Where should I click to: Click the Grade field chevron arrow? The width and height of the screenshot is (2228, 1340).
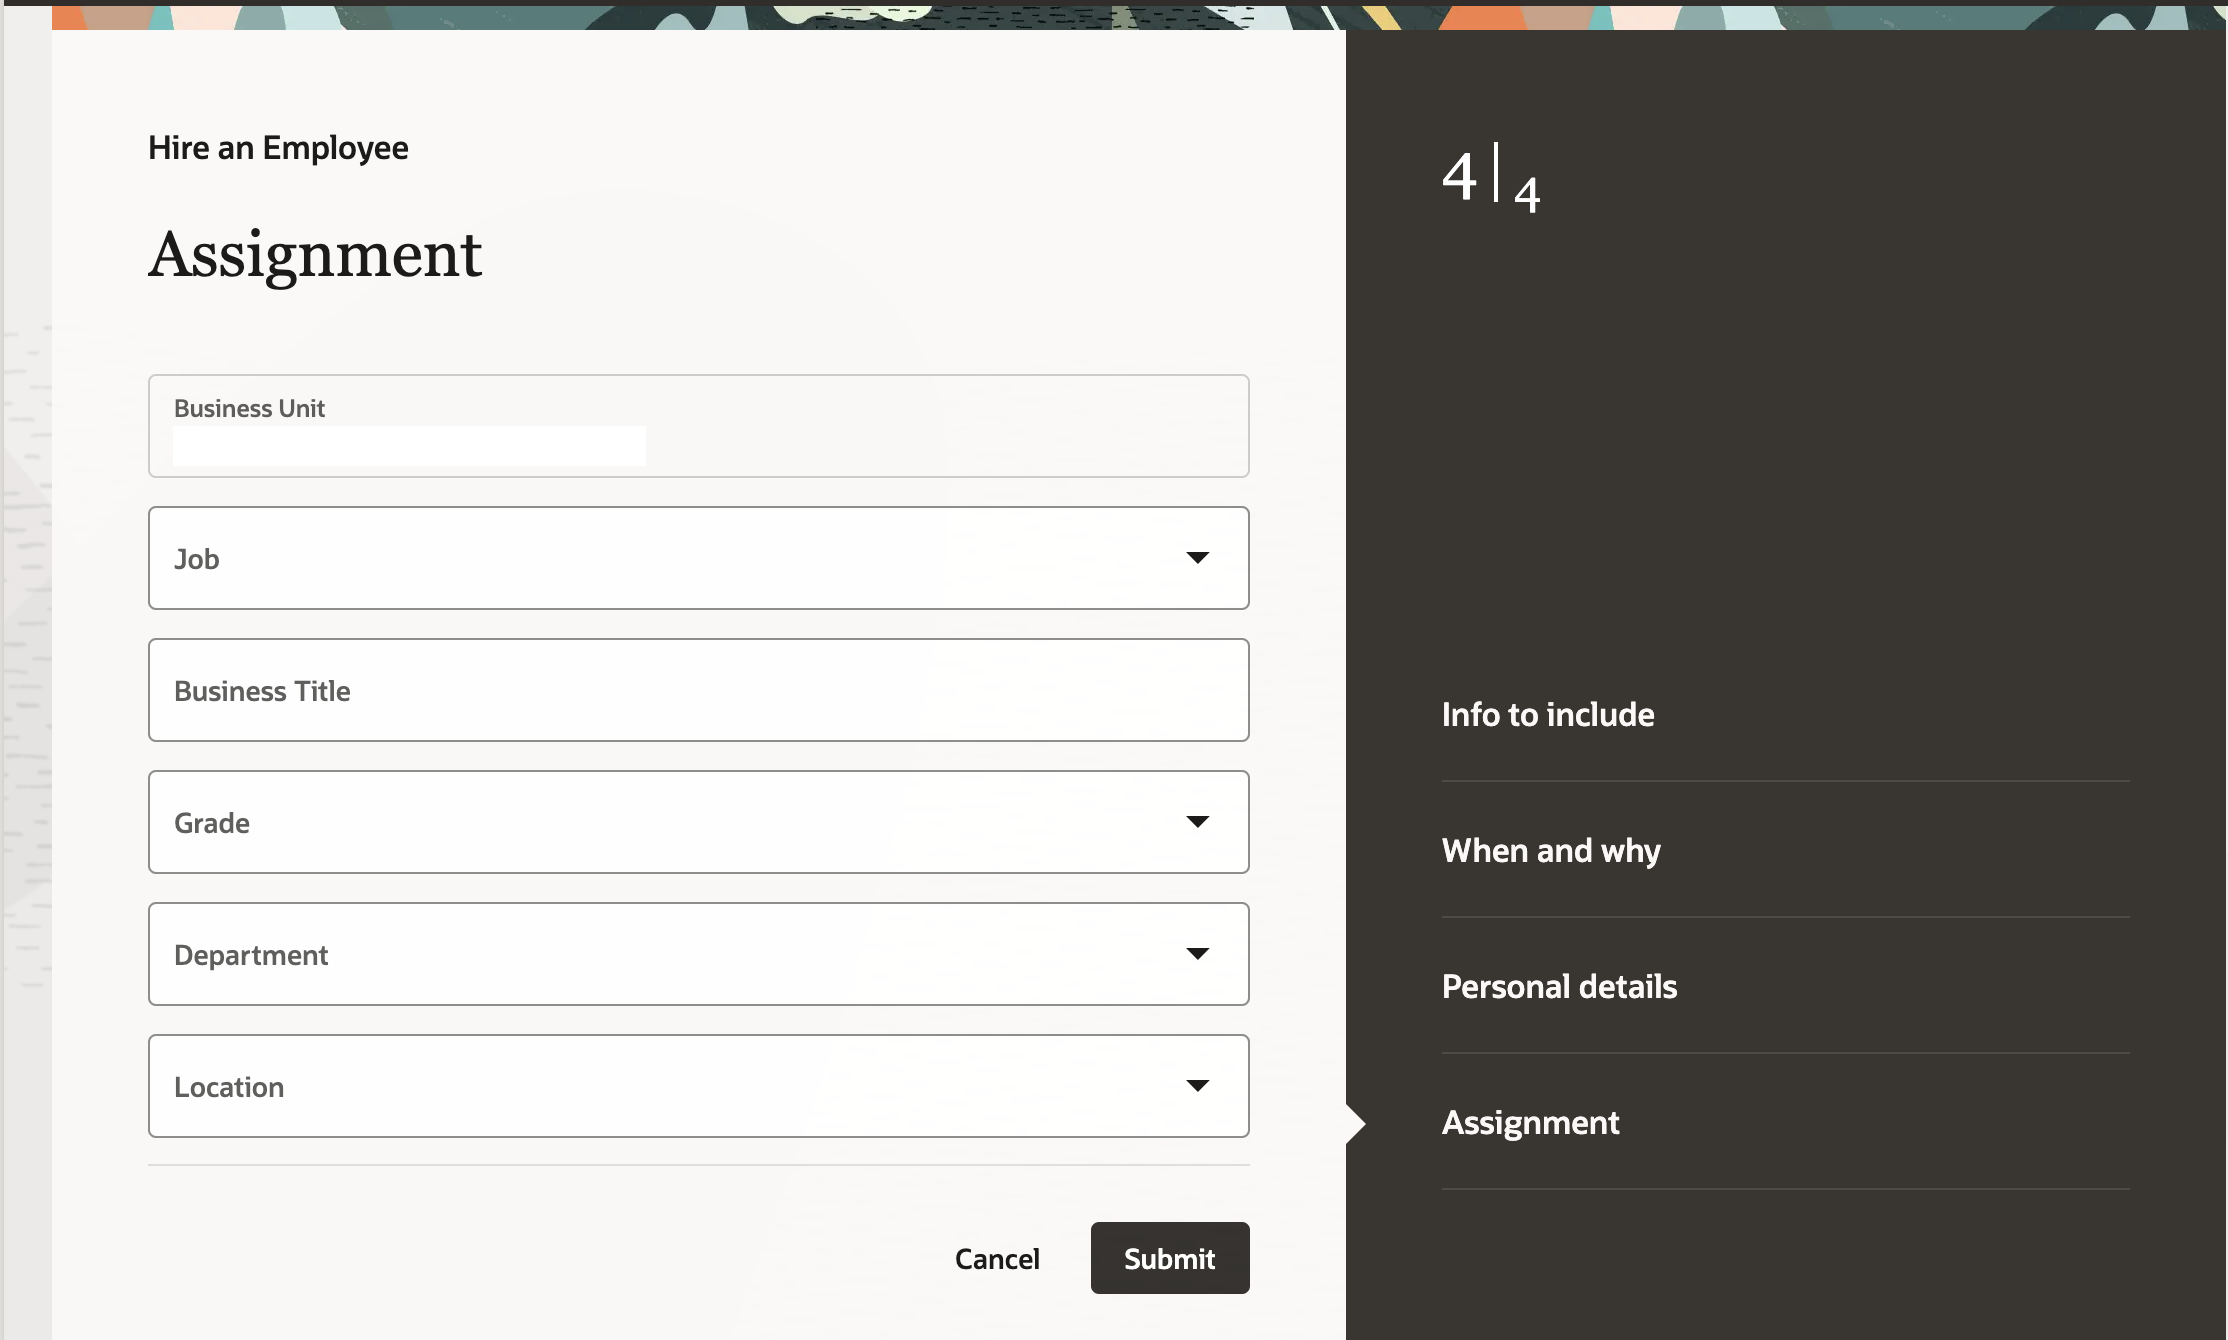1199,821
